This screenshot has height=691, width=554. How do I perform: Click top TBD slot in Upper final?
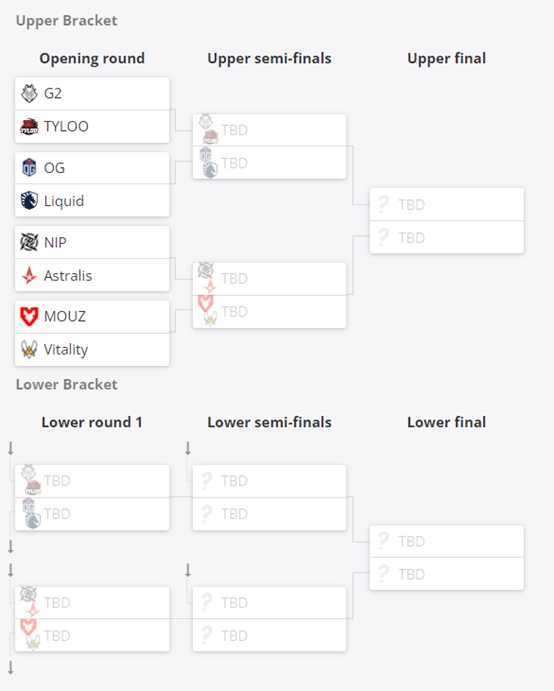pyautogui.click(x=446, y=204)
